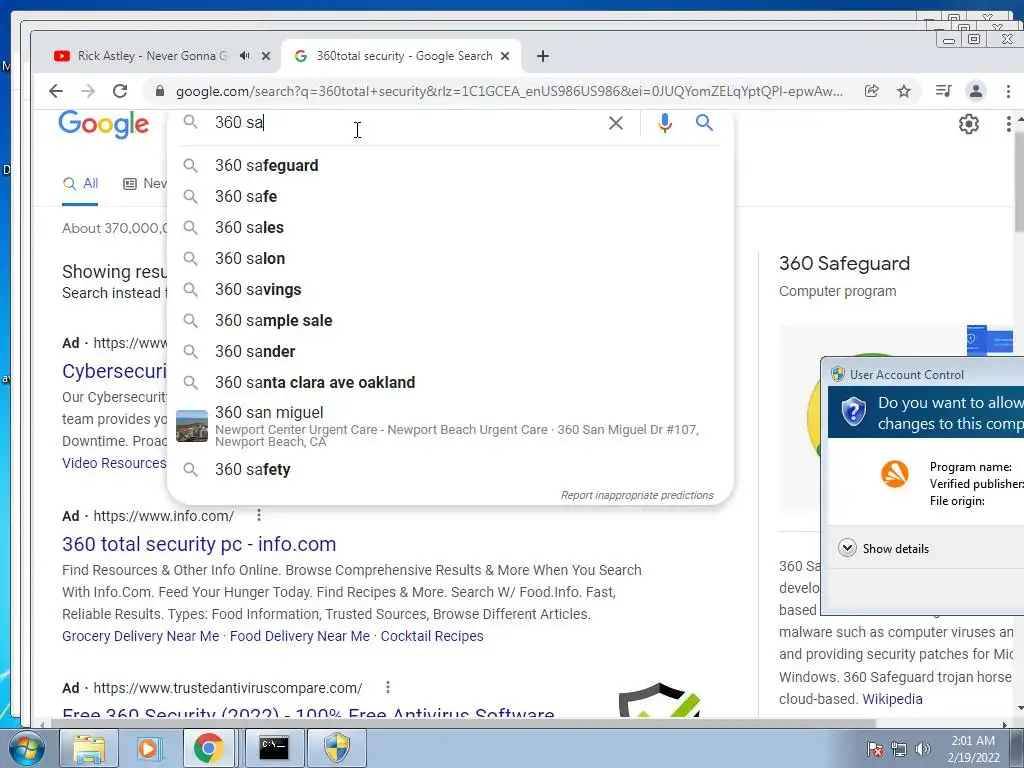
Task: Click the '360 Safeguard' knowledge panel title
Action: pyautogui.click(x=844, y=263)
